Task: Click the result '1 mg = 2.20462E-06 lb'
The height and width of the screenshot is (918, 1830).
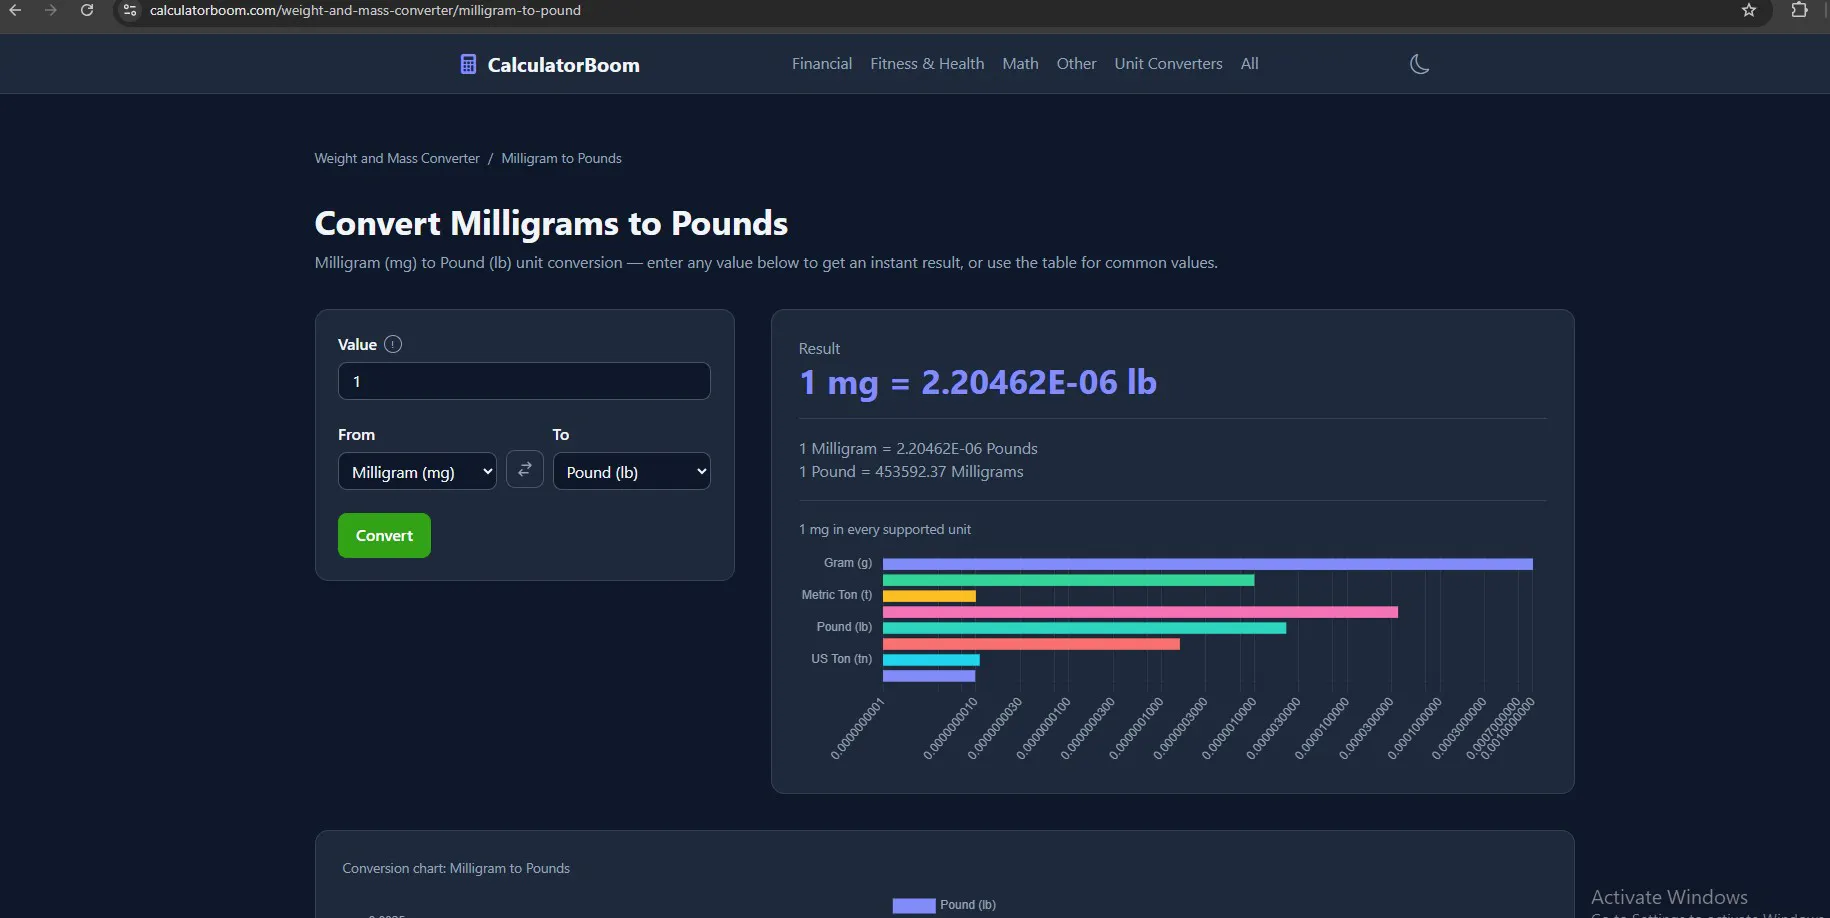Action: coord(977,383)
